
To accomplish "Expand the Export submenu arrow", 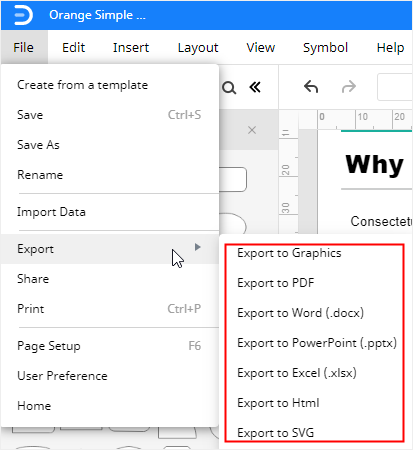I will (x=198, y=247).
